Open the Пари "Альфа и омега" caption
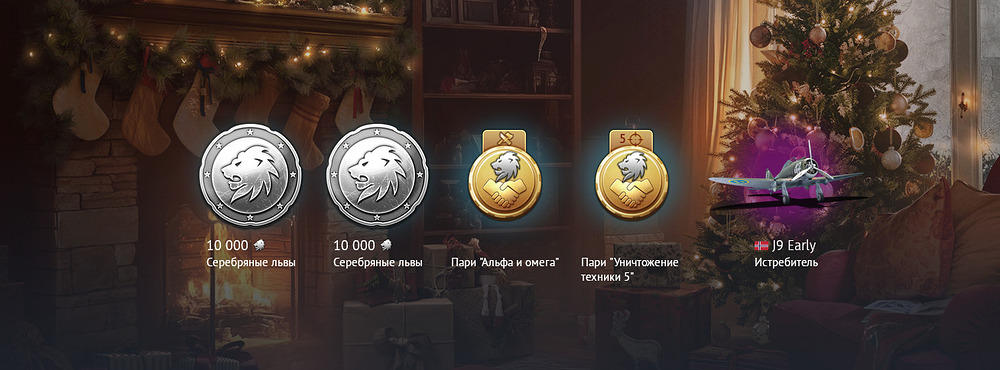The width and height of the screenshot is (1000, 370). pos(504,262)
